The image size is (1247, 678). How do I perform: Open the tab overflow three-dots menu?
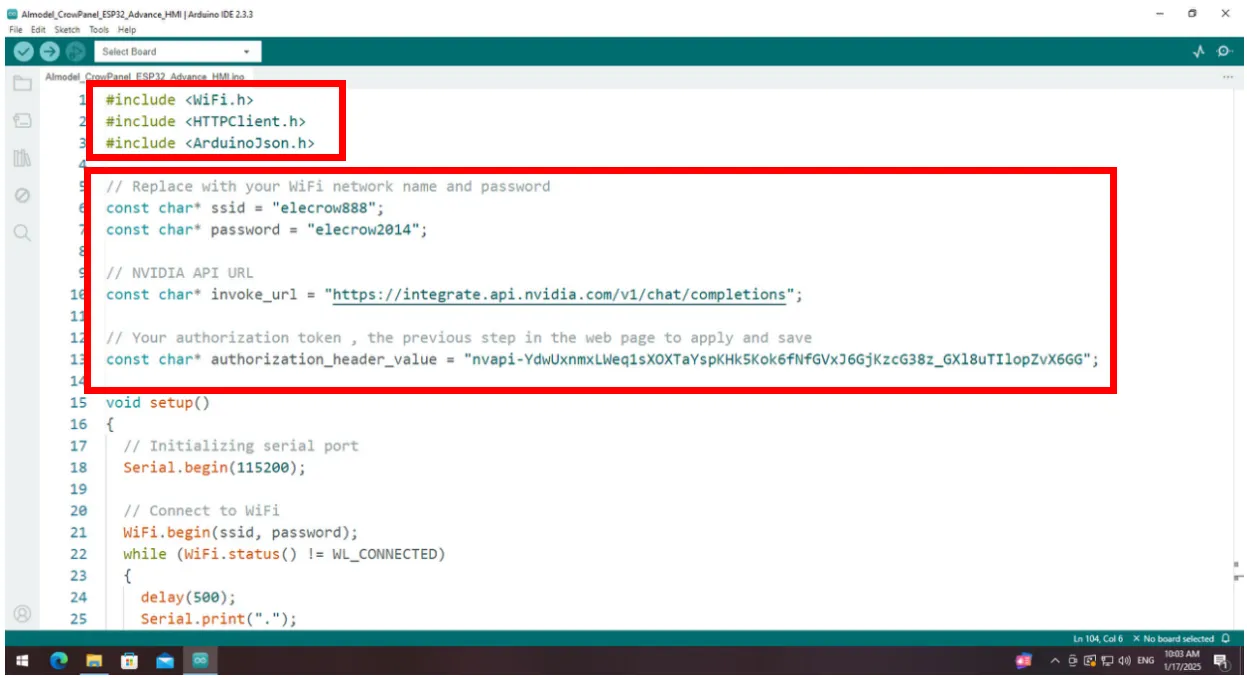click(x=1227, y=77)
